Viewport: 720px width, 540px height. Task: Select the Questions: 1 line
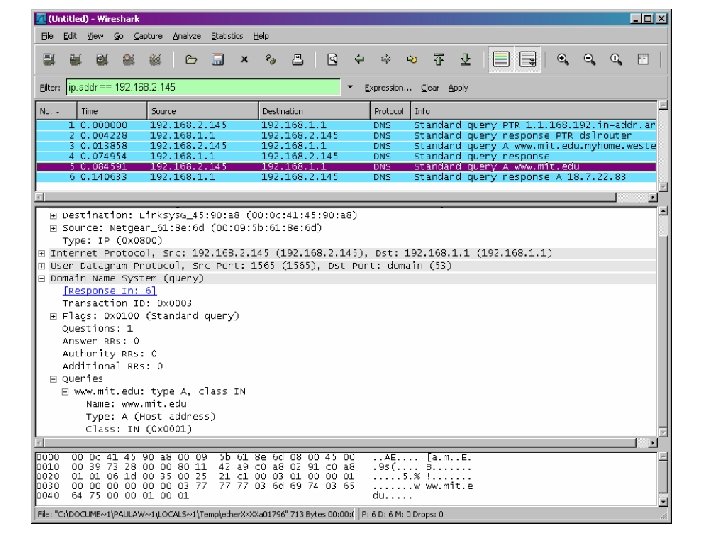(97, 328)
